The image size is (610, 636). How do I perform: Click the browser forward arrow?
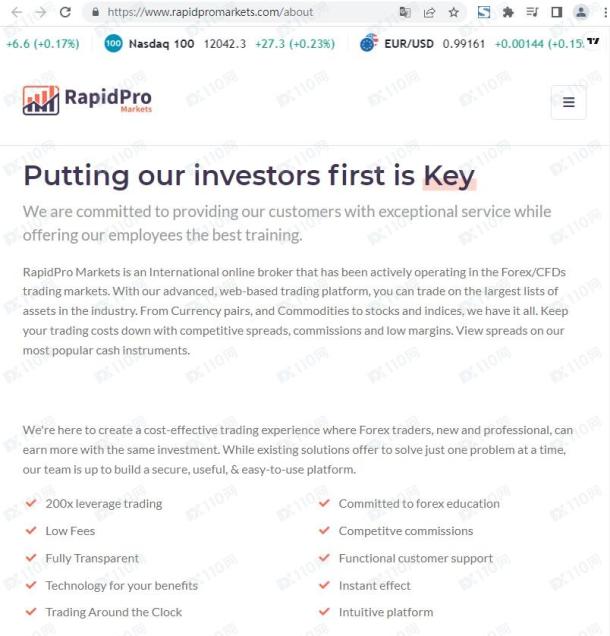tap(41, 12)
